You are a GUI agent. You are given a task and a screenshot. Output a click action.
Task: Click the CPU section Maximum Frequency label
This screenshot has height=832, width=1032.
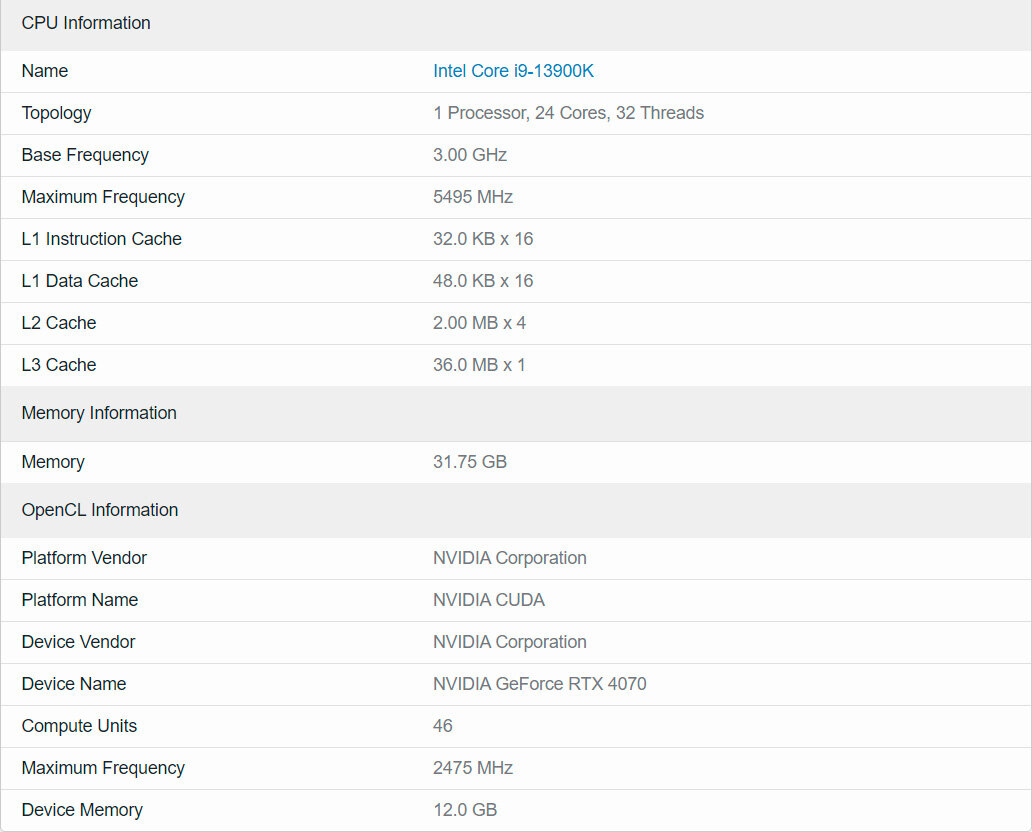103,197
